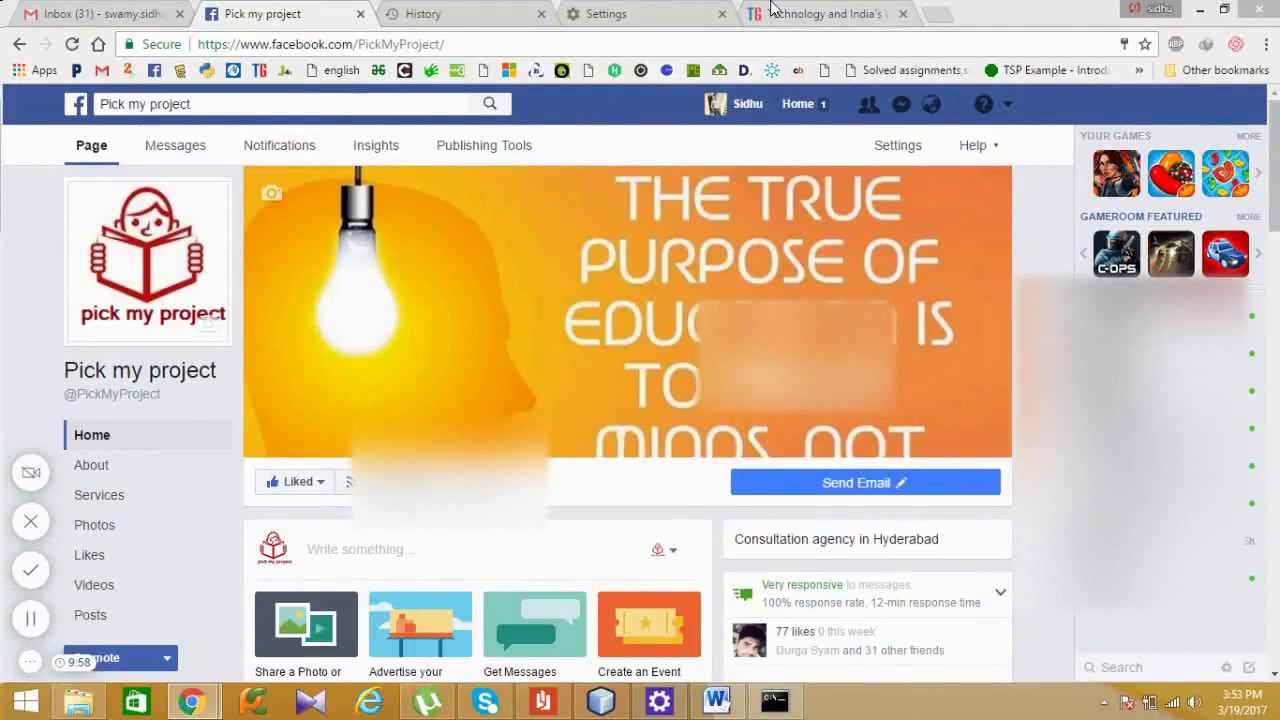Click the Facebook logo icon
This screenshot has height=720, width=1280.
tap(76, 104)
